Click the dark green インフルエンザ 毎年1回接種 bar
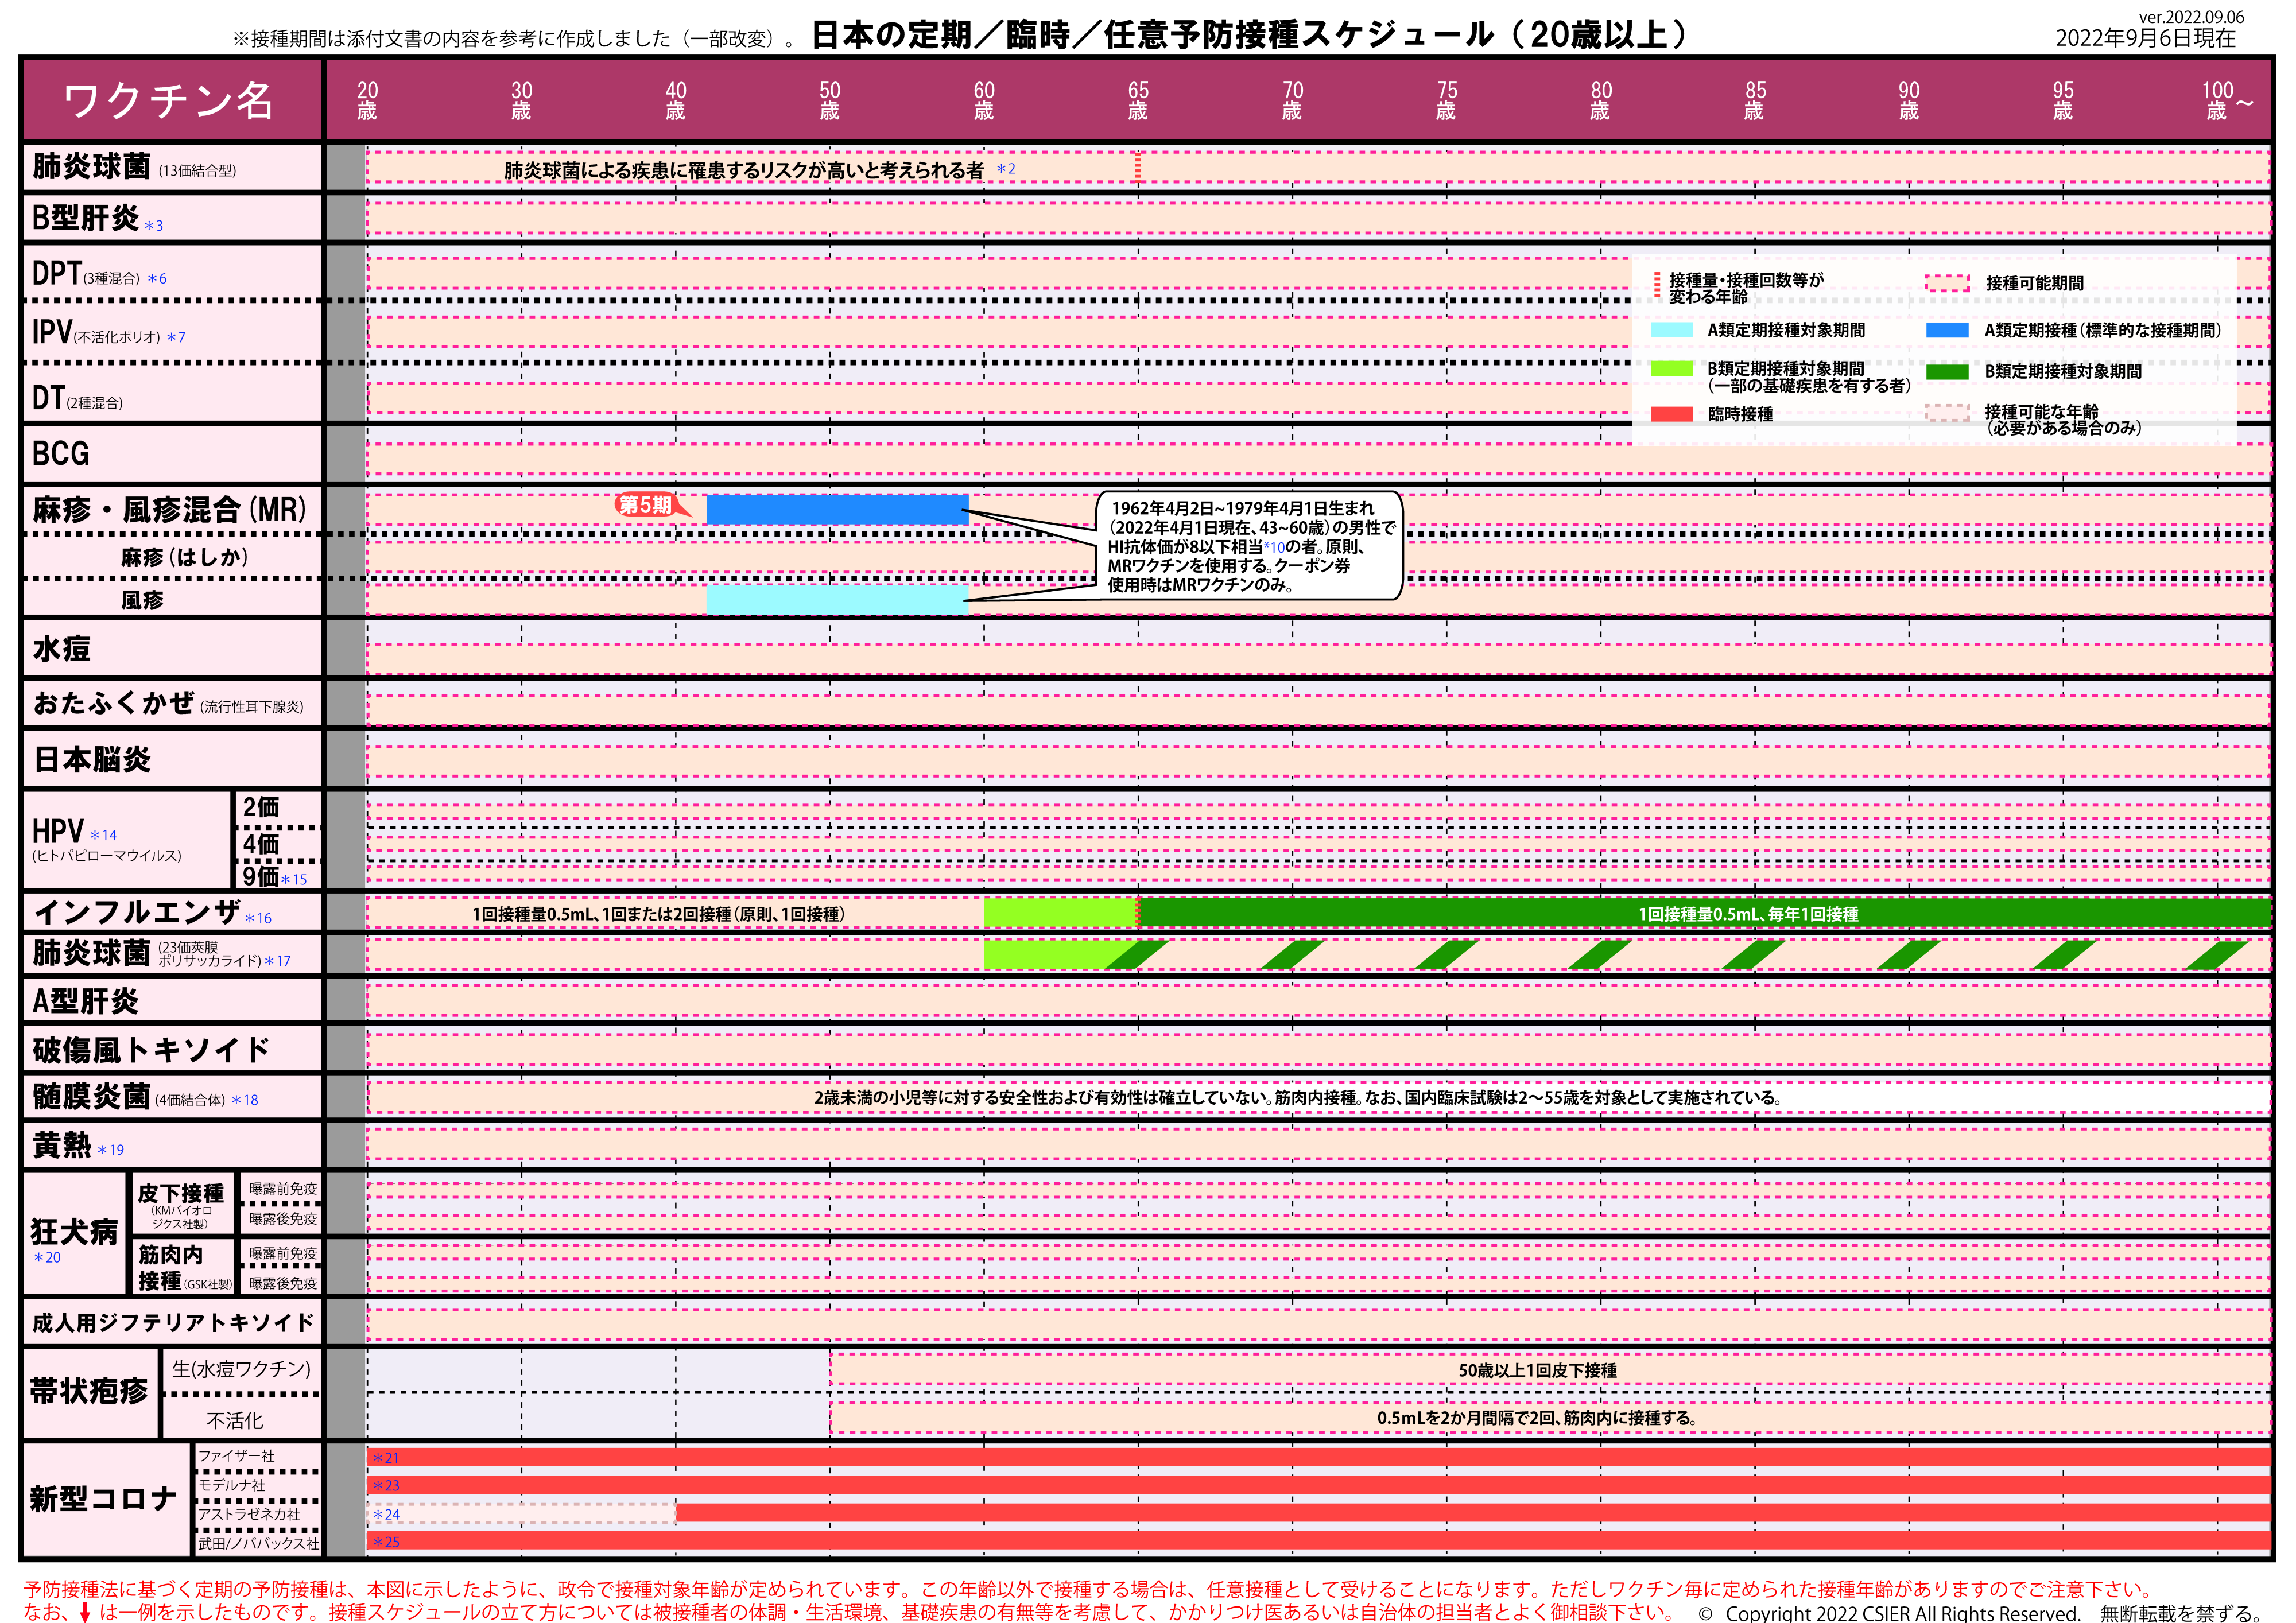2296x1623 pixels. point(1700,913)
